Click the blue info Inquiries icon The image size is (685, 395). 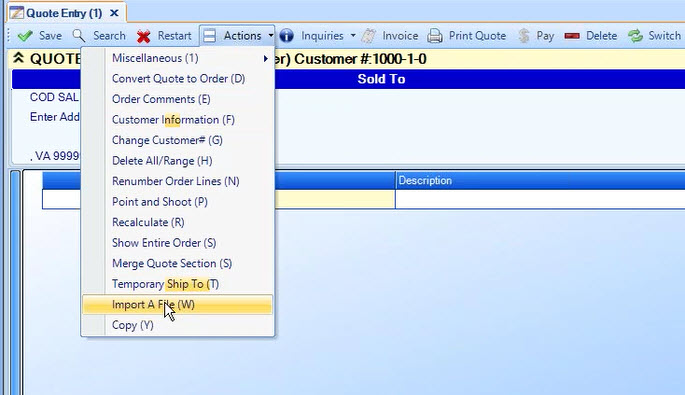287,35
